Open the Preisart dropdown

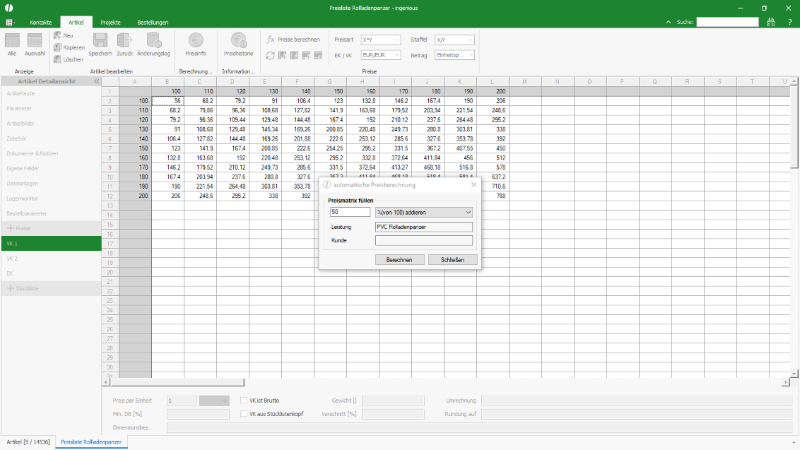pyautogui.click(x=381, y=40)
